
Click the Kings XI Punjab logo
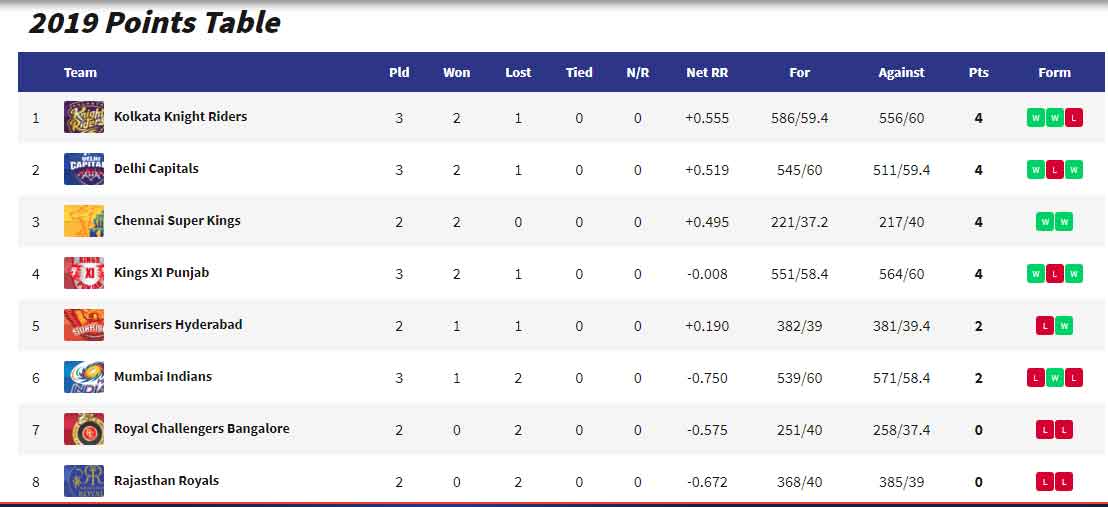pos(84,273)
